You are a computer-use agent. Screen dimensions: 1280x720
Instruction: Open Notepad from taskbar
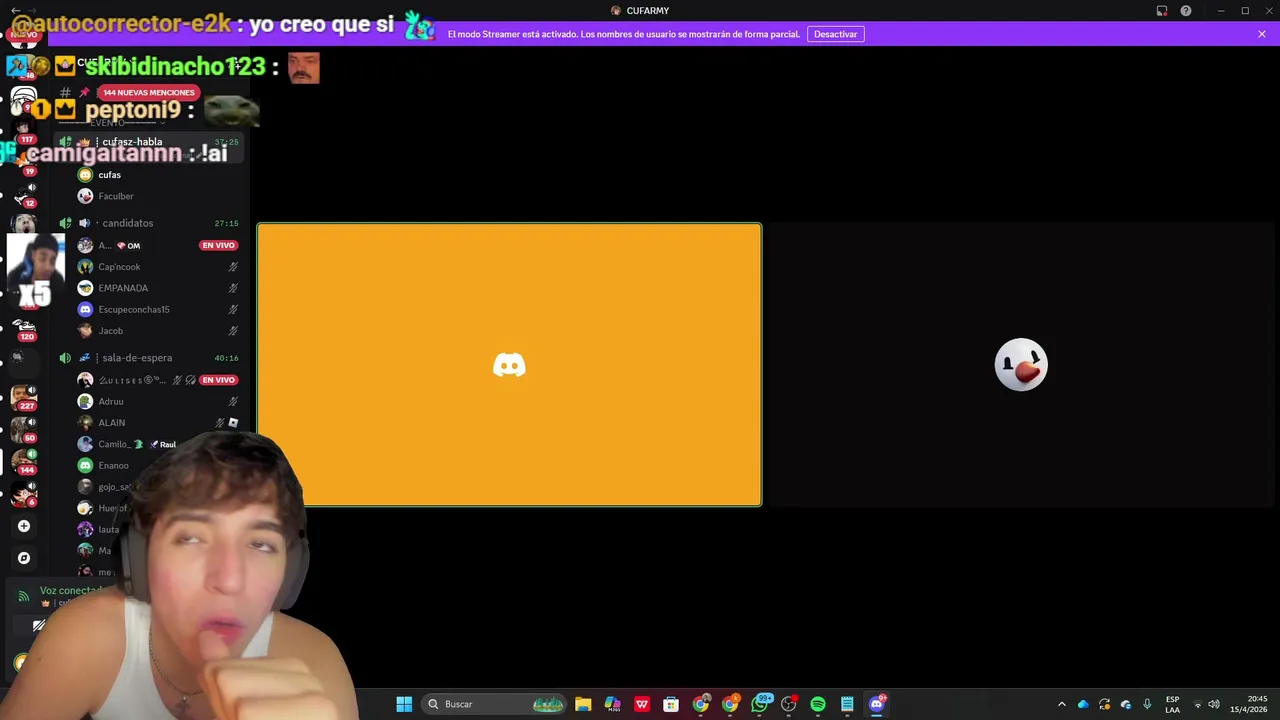tap(847, 704)
